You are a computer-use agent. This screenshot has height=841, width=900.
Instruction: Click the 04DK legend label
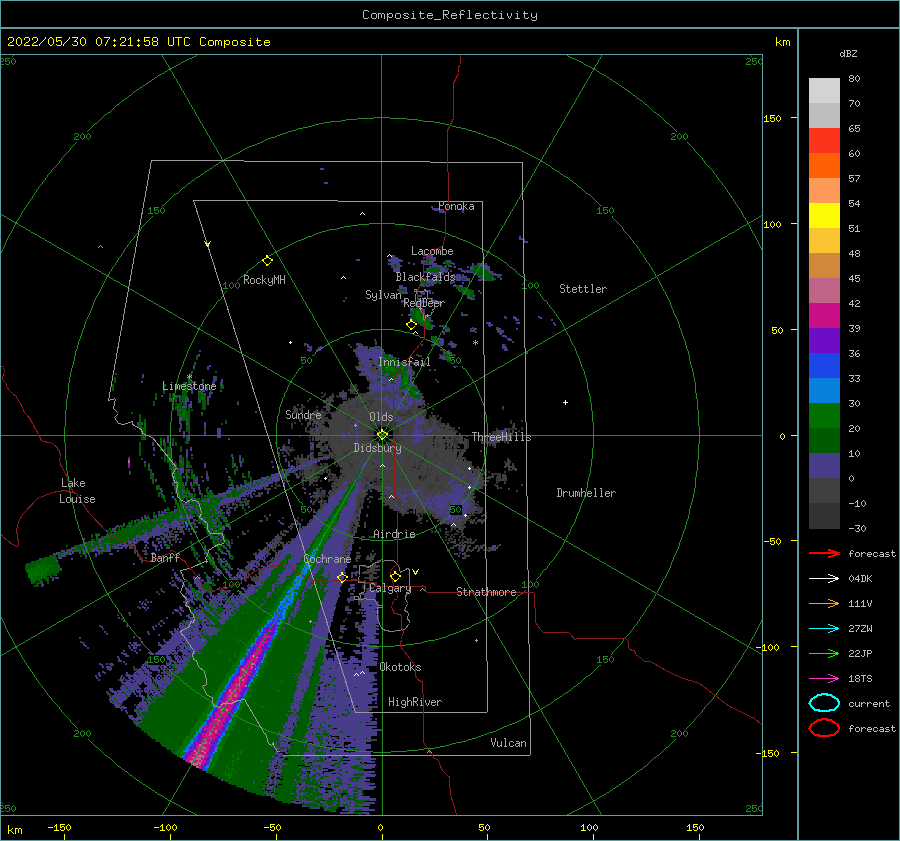860,579
